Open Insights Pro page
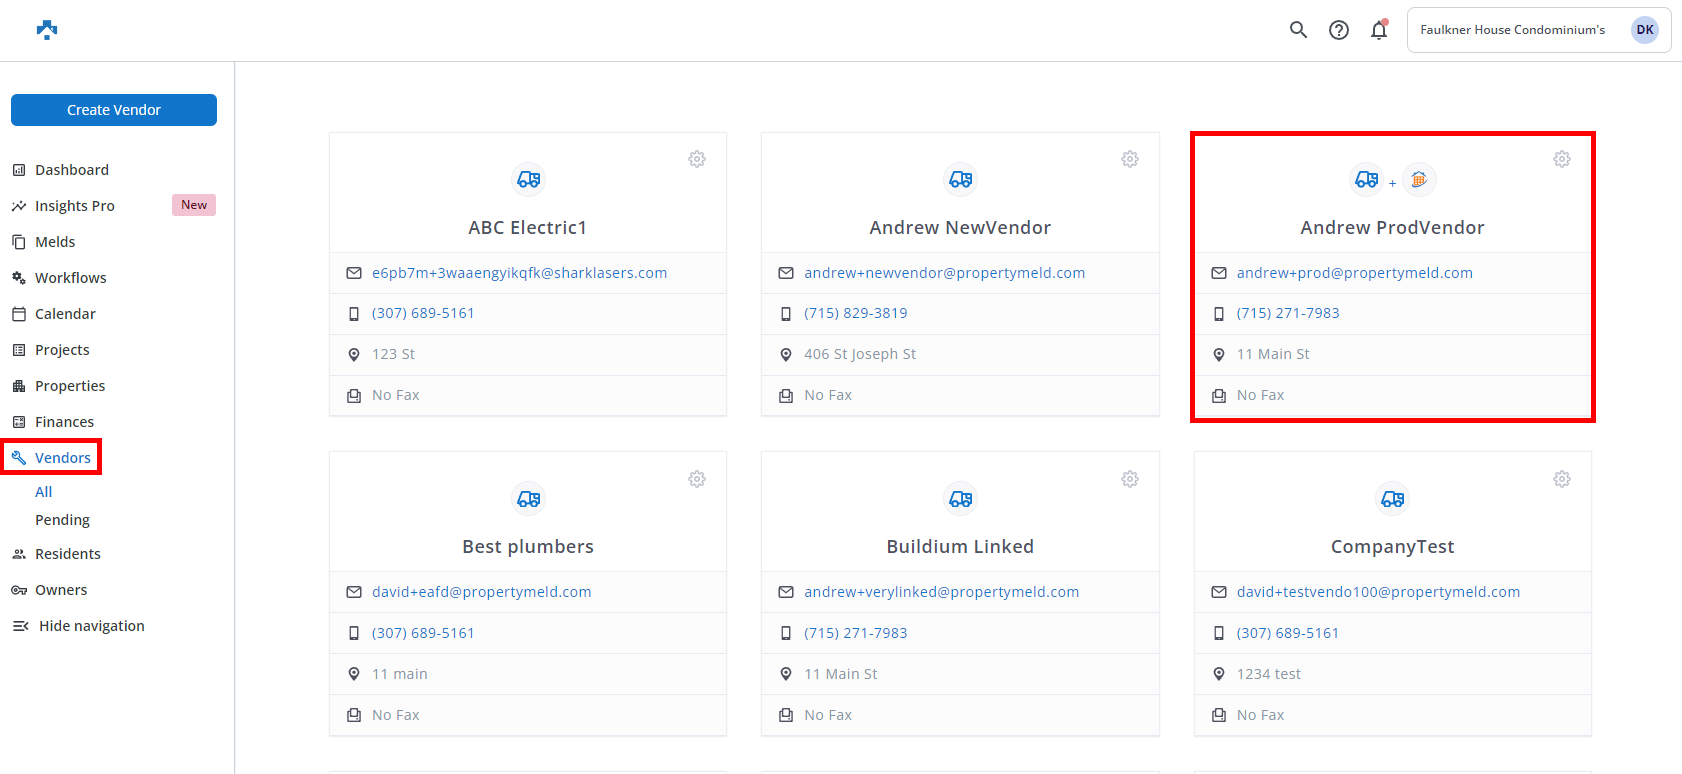This screenshot has height=774, width=1682. click(75, 206)
